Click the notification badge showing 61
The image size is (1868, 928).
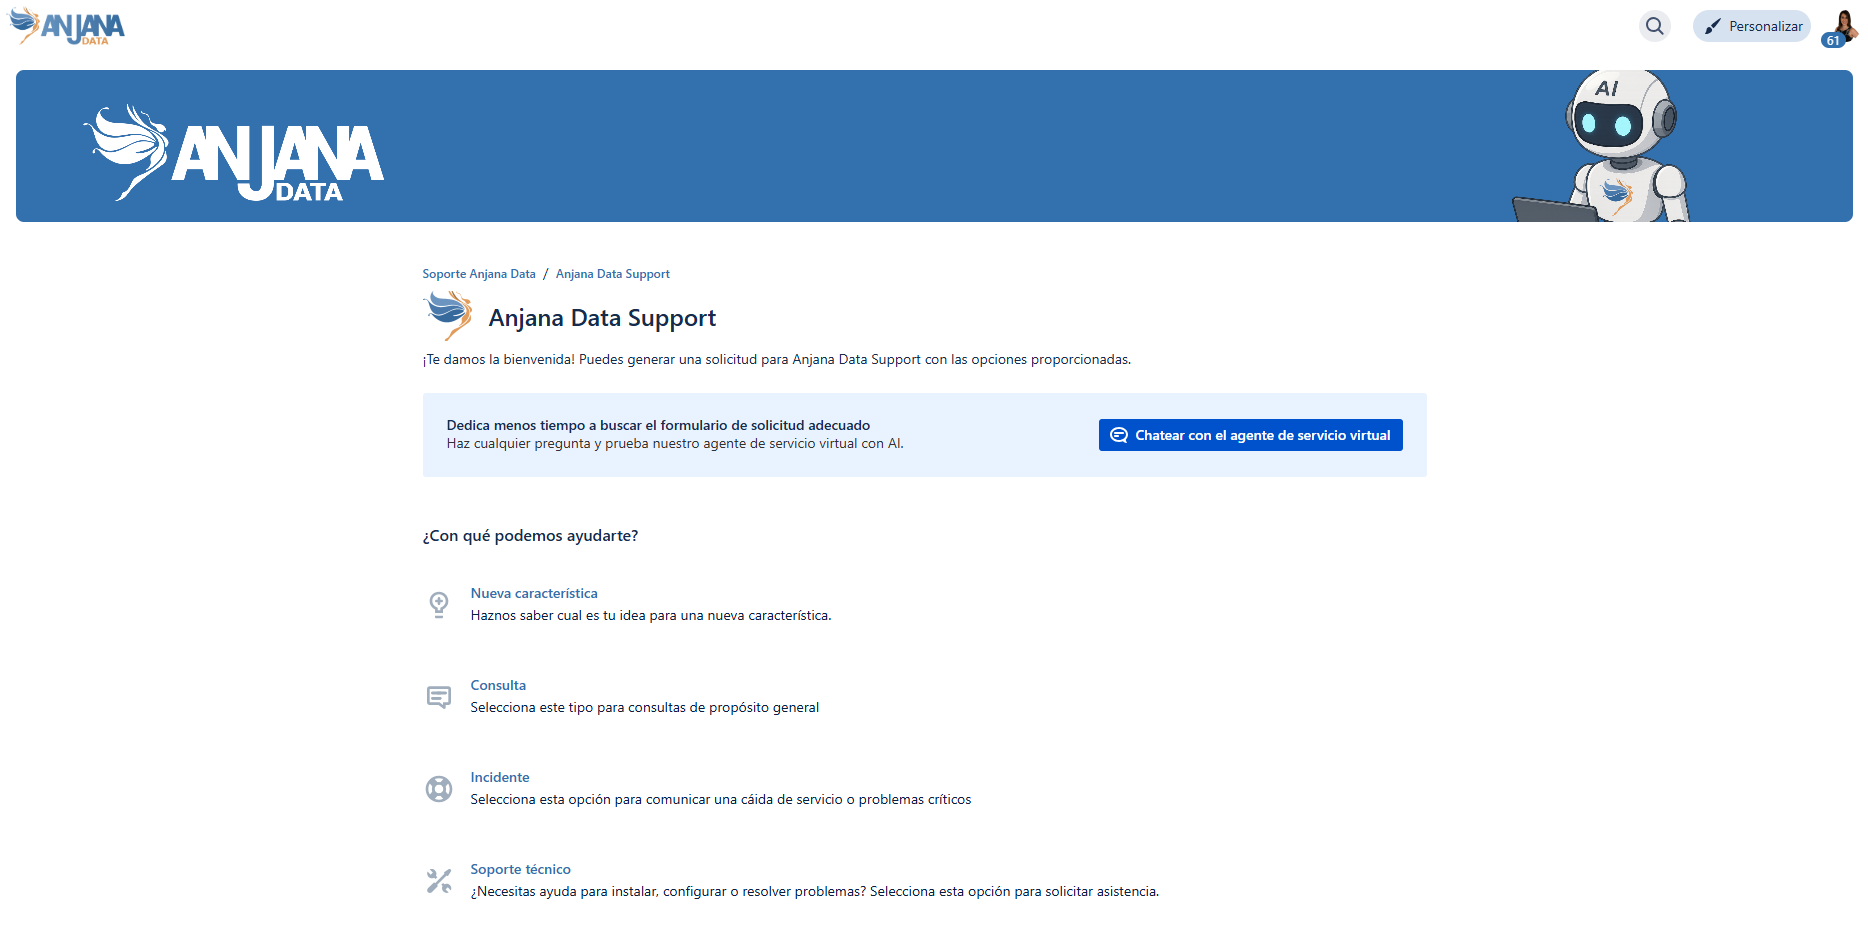pyautogui.click(x=1832, y=41)
